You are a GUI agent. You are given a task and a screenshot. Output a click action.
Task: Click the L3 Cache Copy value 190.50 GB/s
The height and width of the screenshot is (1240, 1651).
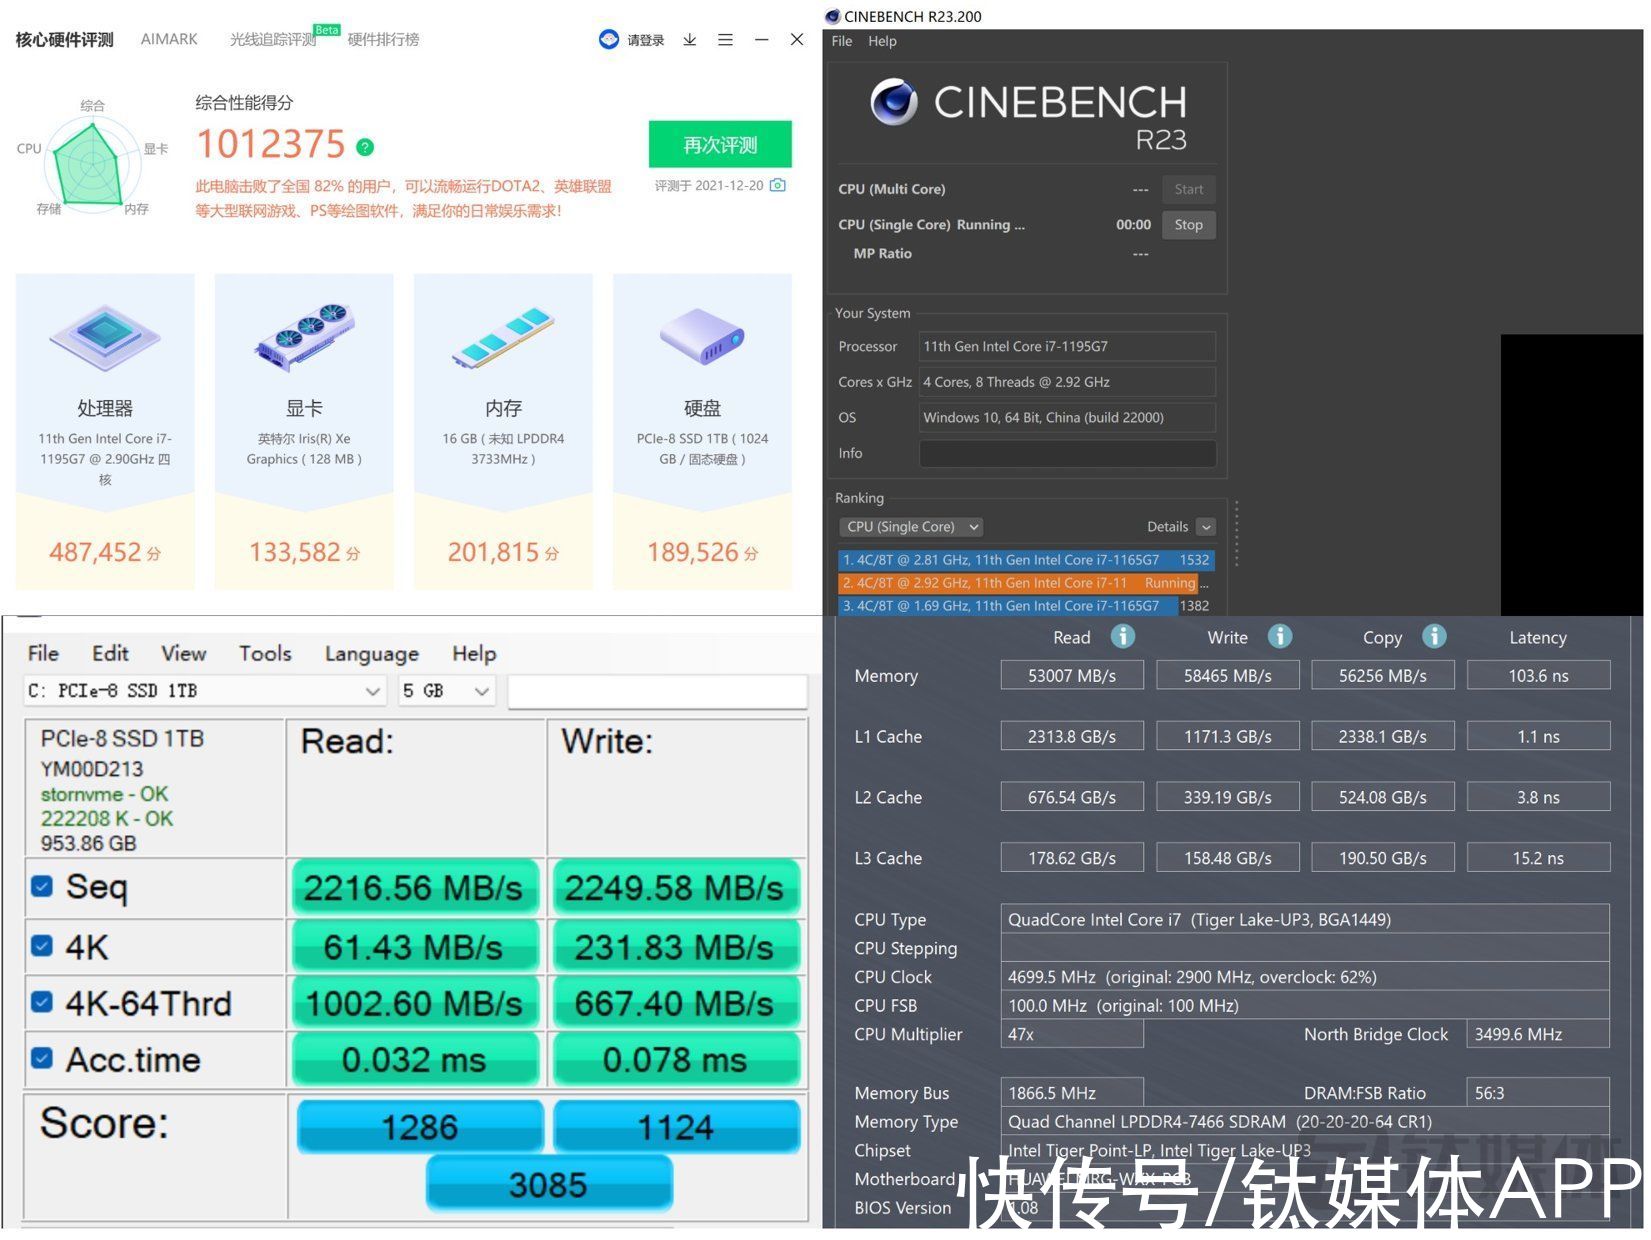[1383, 858]
